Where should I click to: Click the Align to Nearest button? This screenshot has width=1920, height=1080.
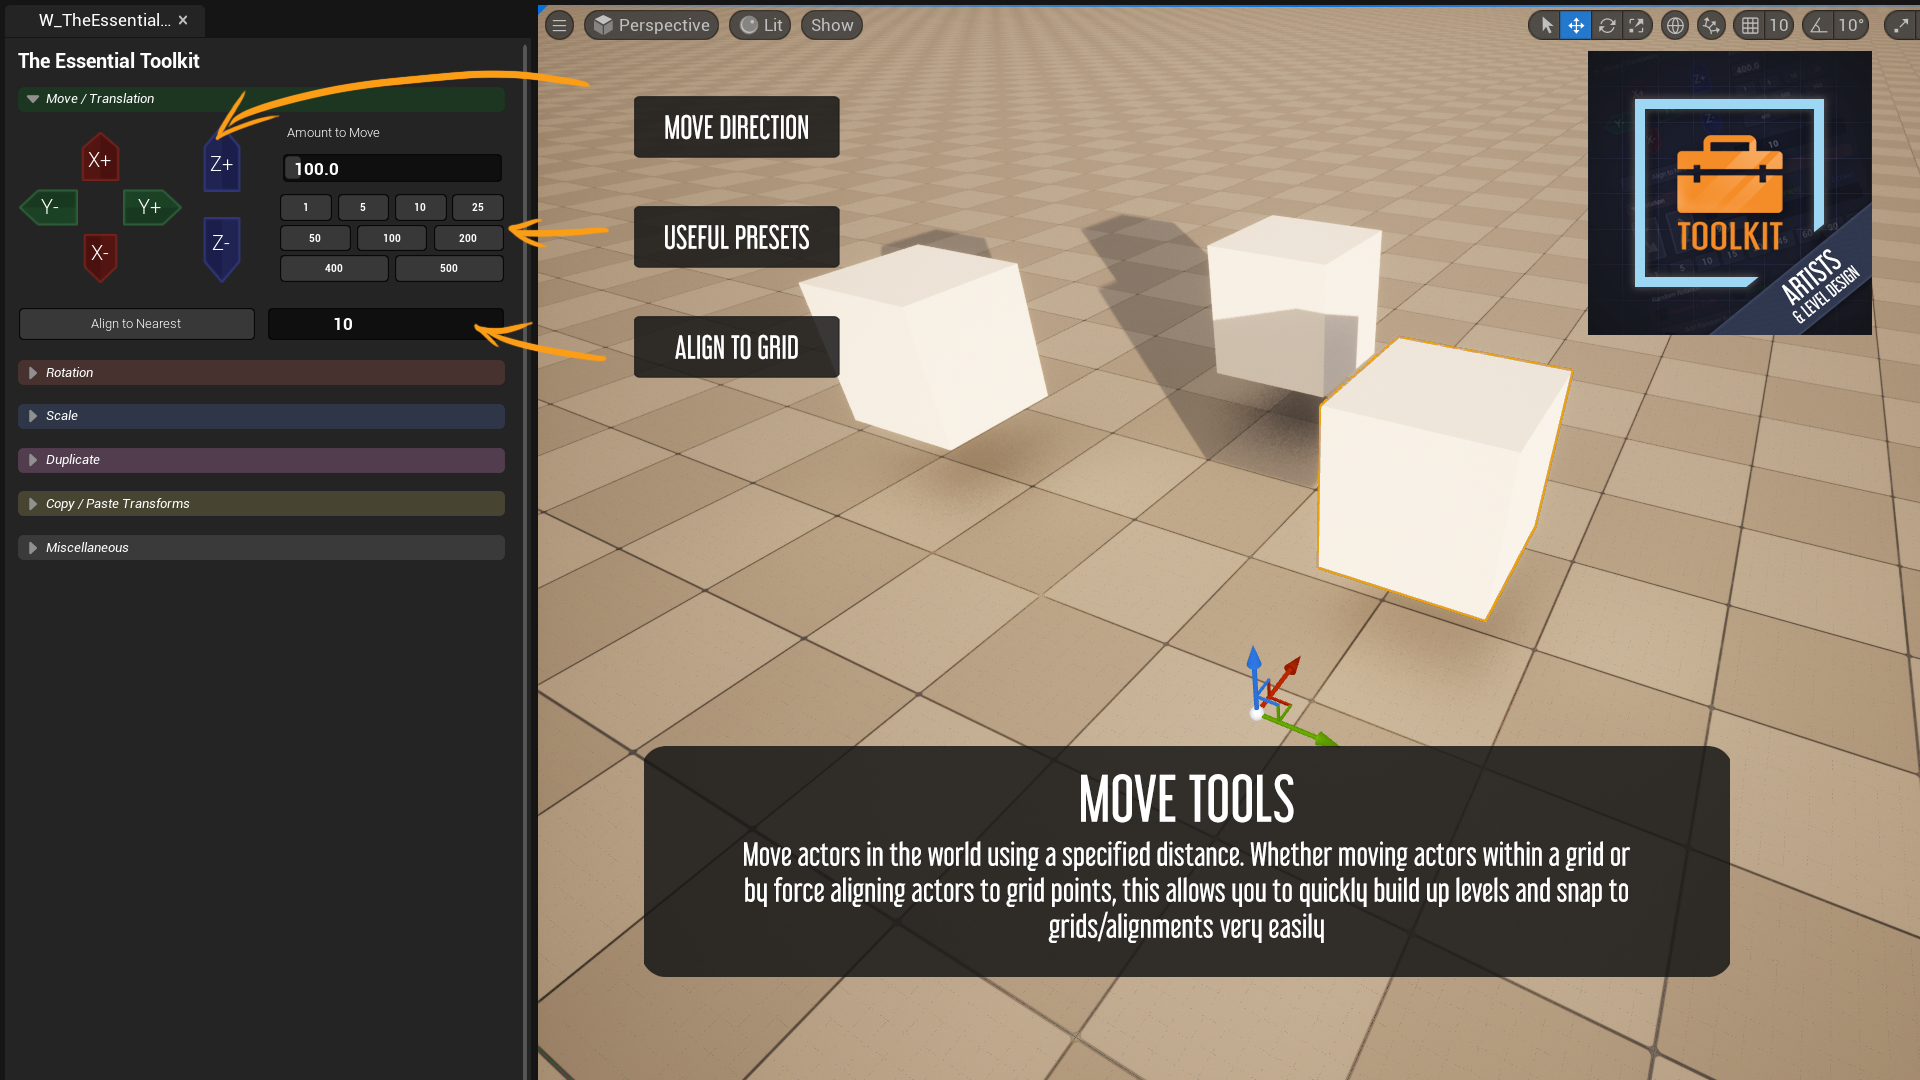(x=136, y=323)
